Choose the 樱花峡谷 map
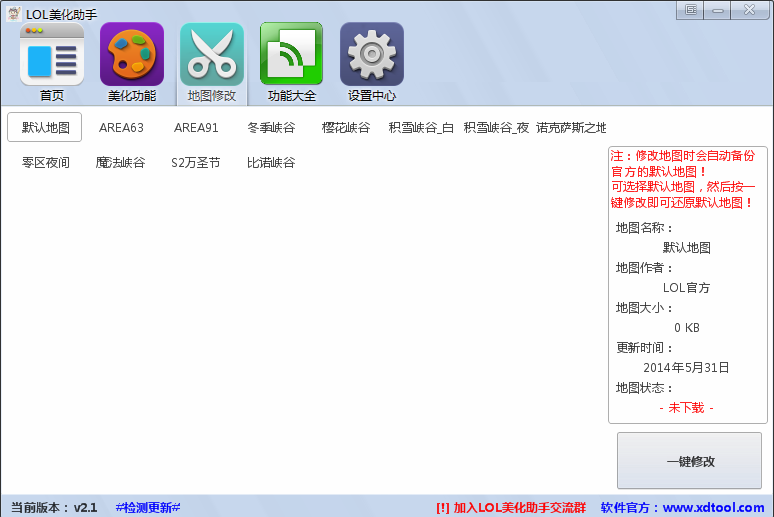Image resolution: width=774 pixels, height=517 pixels. 346,128
